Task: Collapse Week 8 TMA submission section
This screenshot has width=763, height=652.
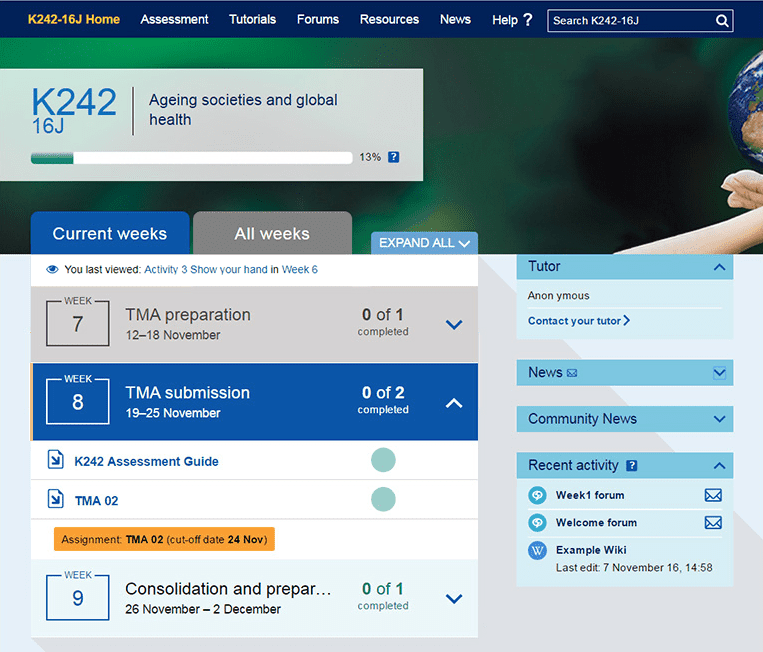Action: tap(453, 403)
